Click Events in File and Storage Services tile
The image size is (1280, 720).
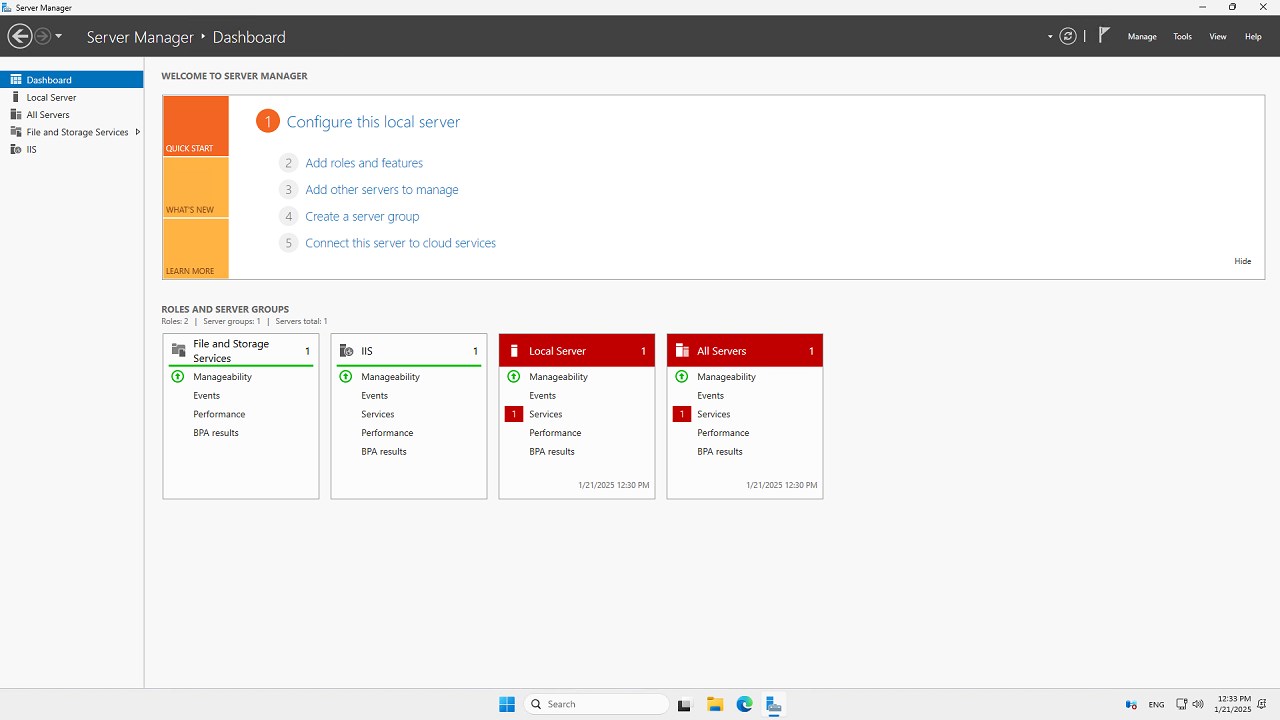click(x=206, y=396)
